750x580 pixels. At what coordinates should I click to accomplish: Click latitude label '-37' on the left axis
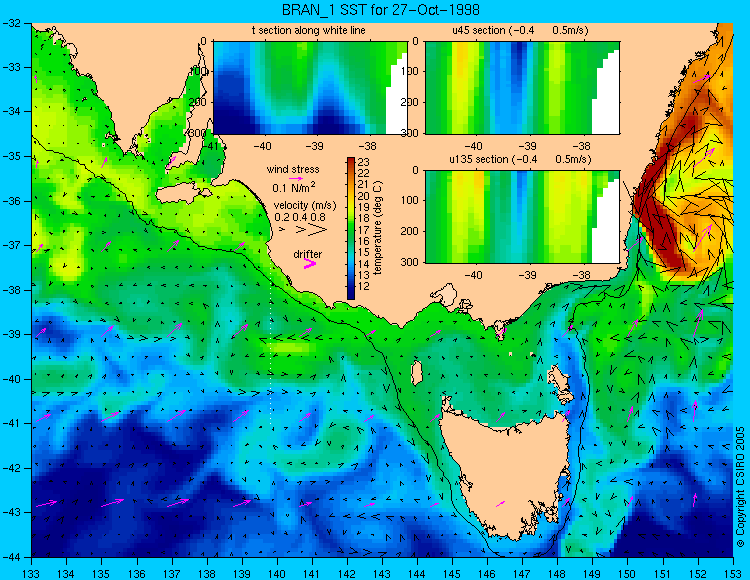tap(14, 245)
